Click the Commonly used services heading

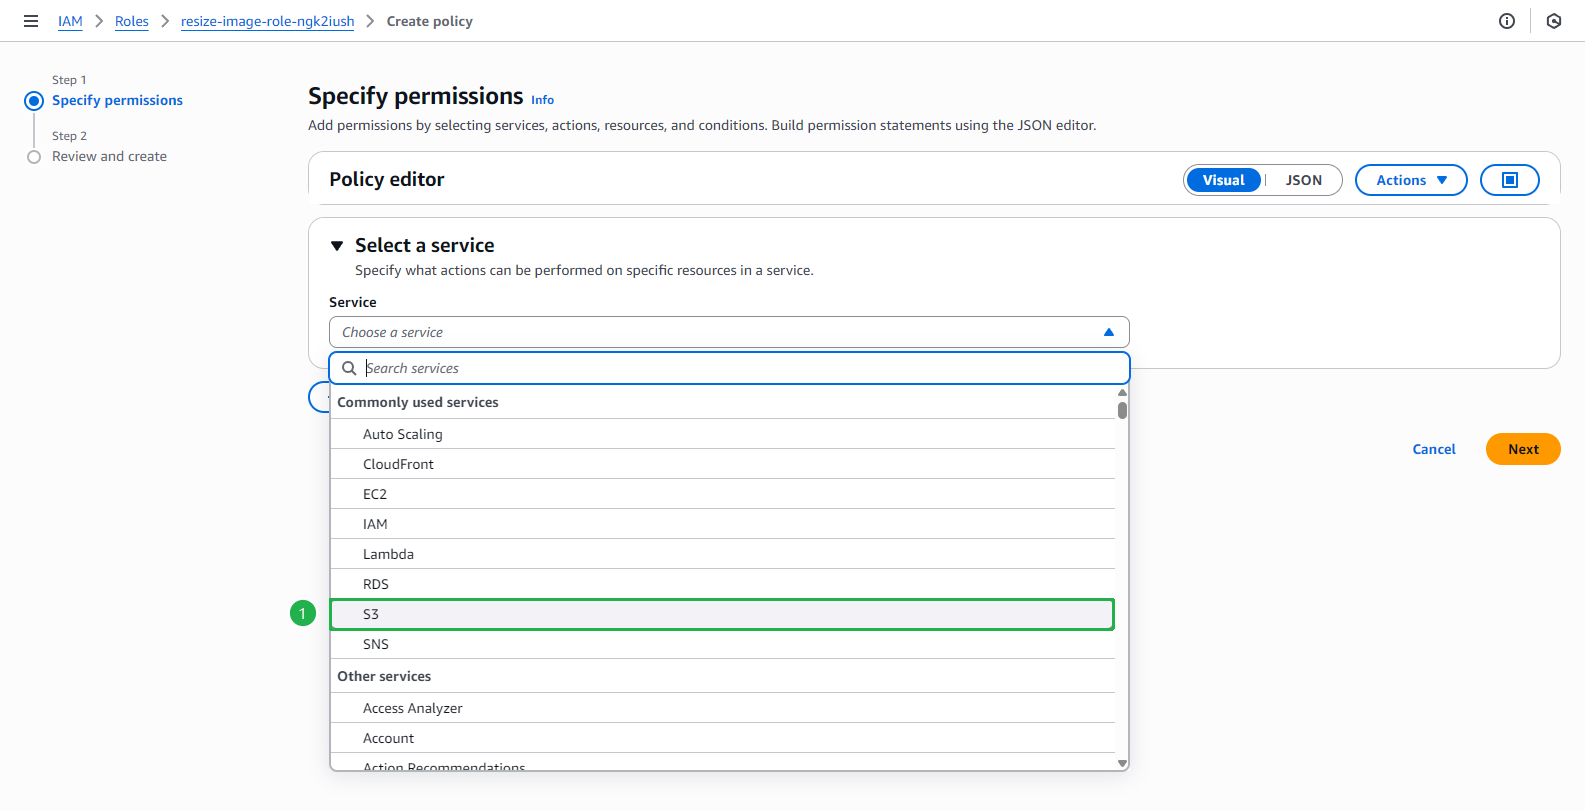[x=418, y=402]
